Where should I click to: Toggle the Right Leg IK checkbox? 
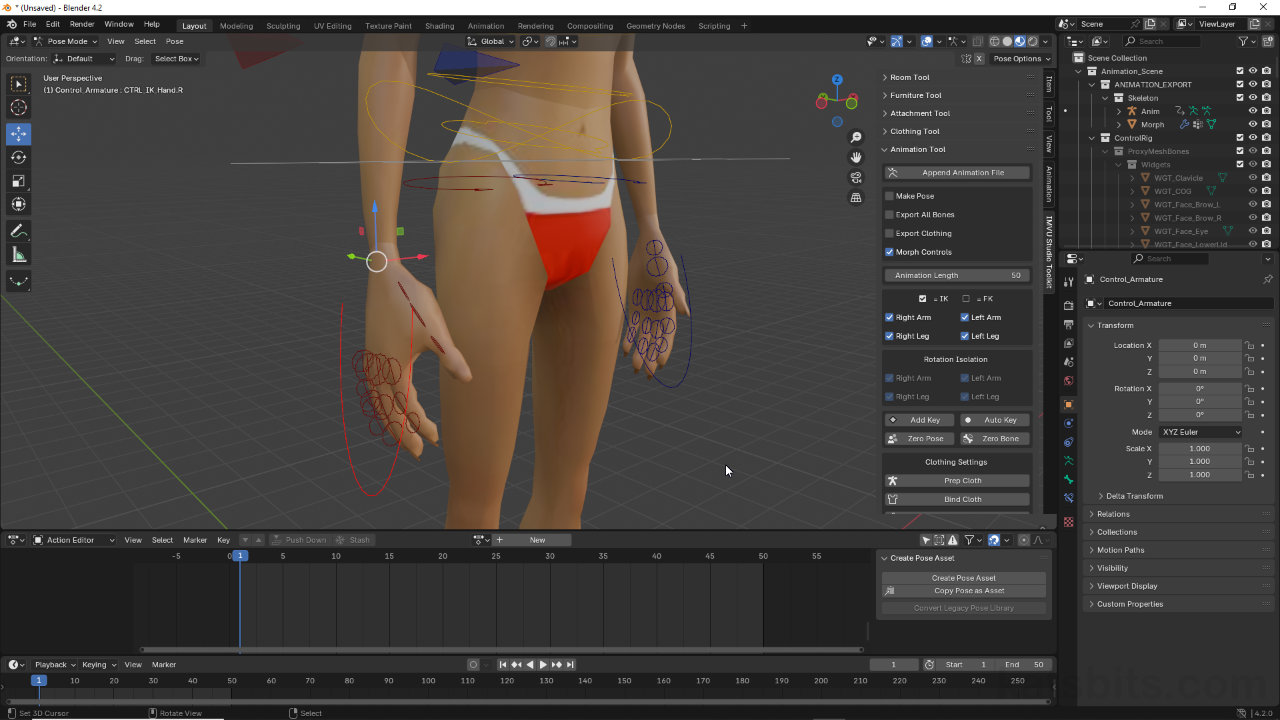point(890,336)
